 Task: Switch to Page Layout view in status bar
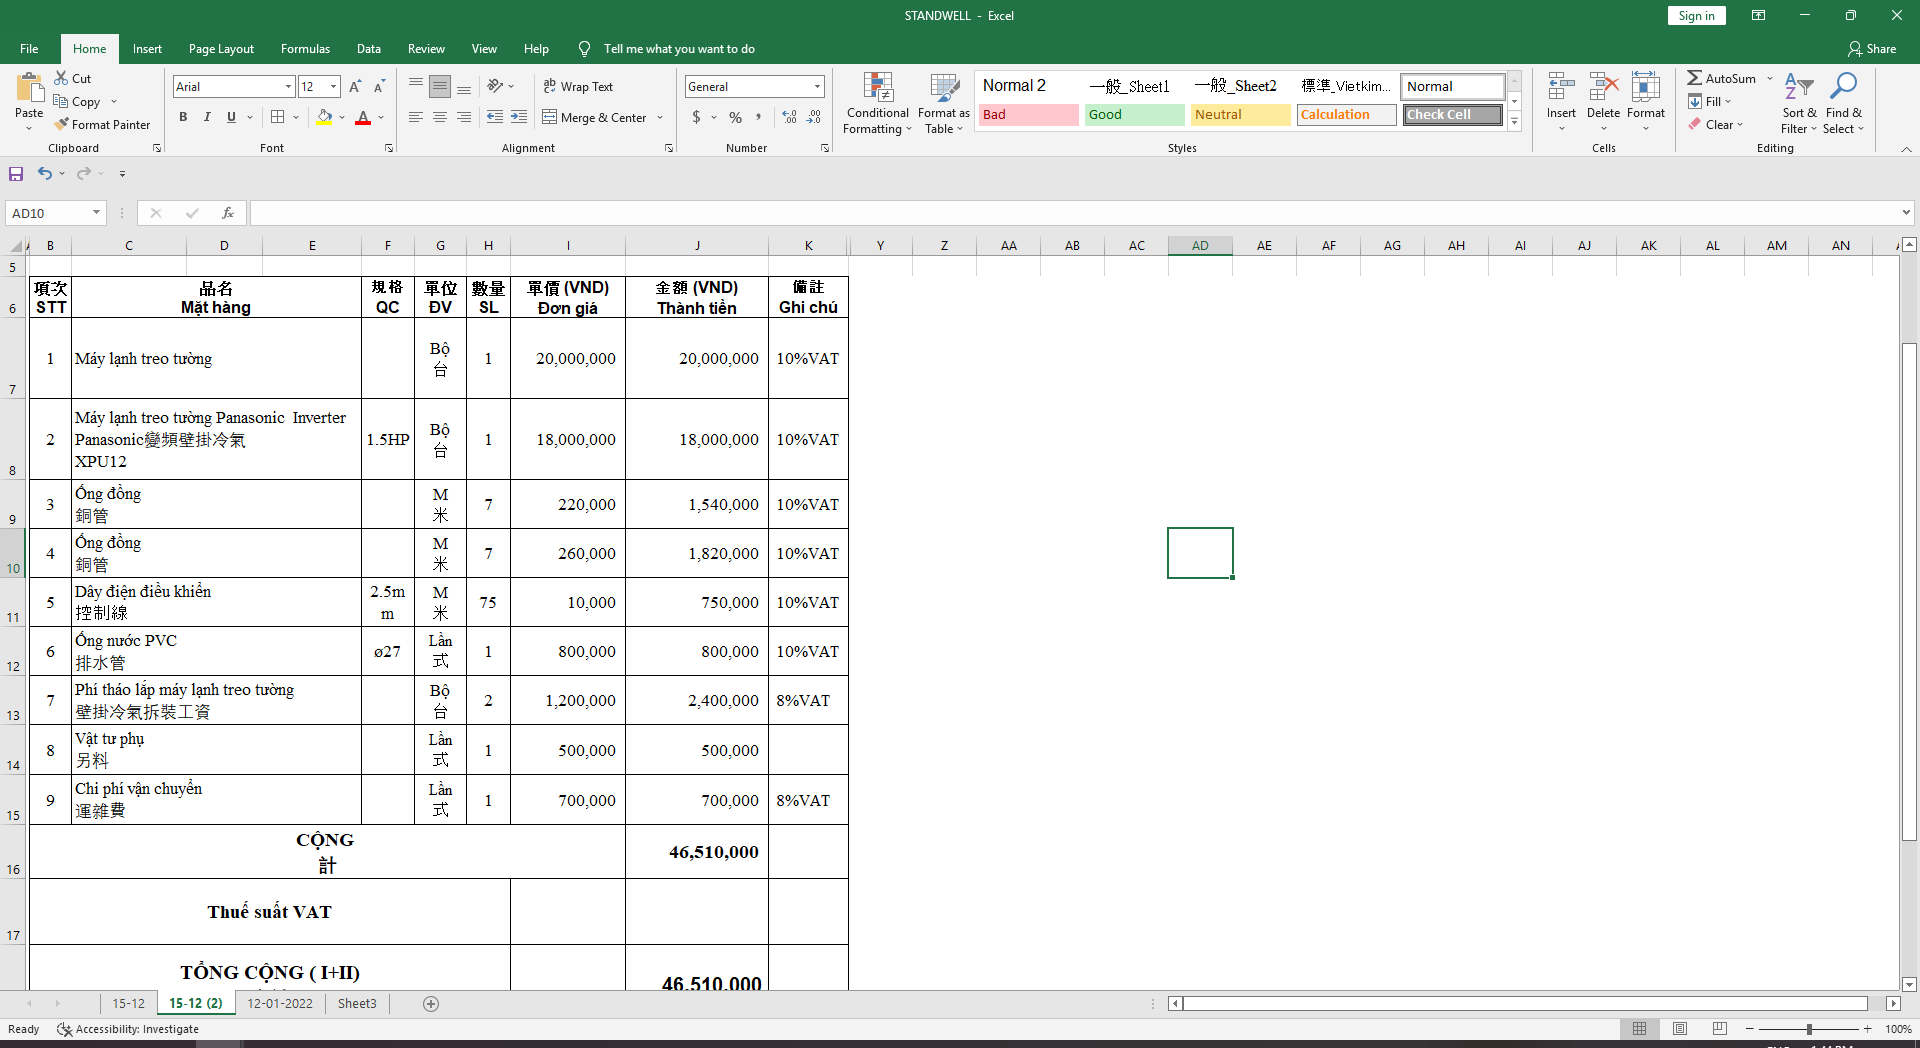coord(1680,1029)
